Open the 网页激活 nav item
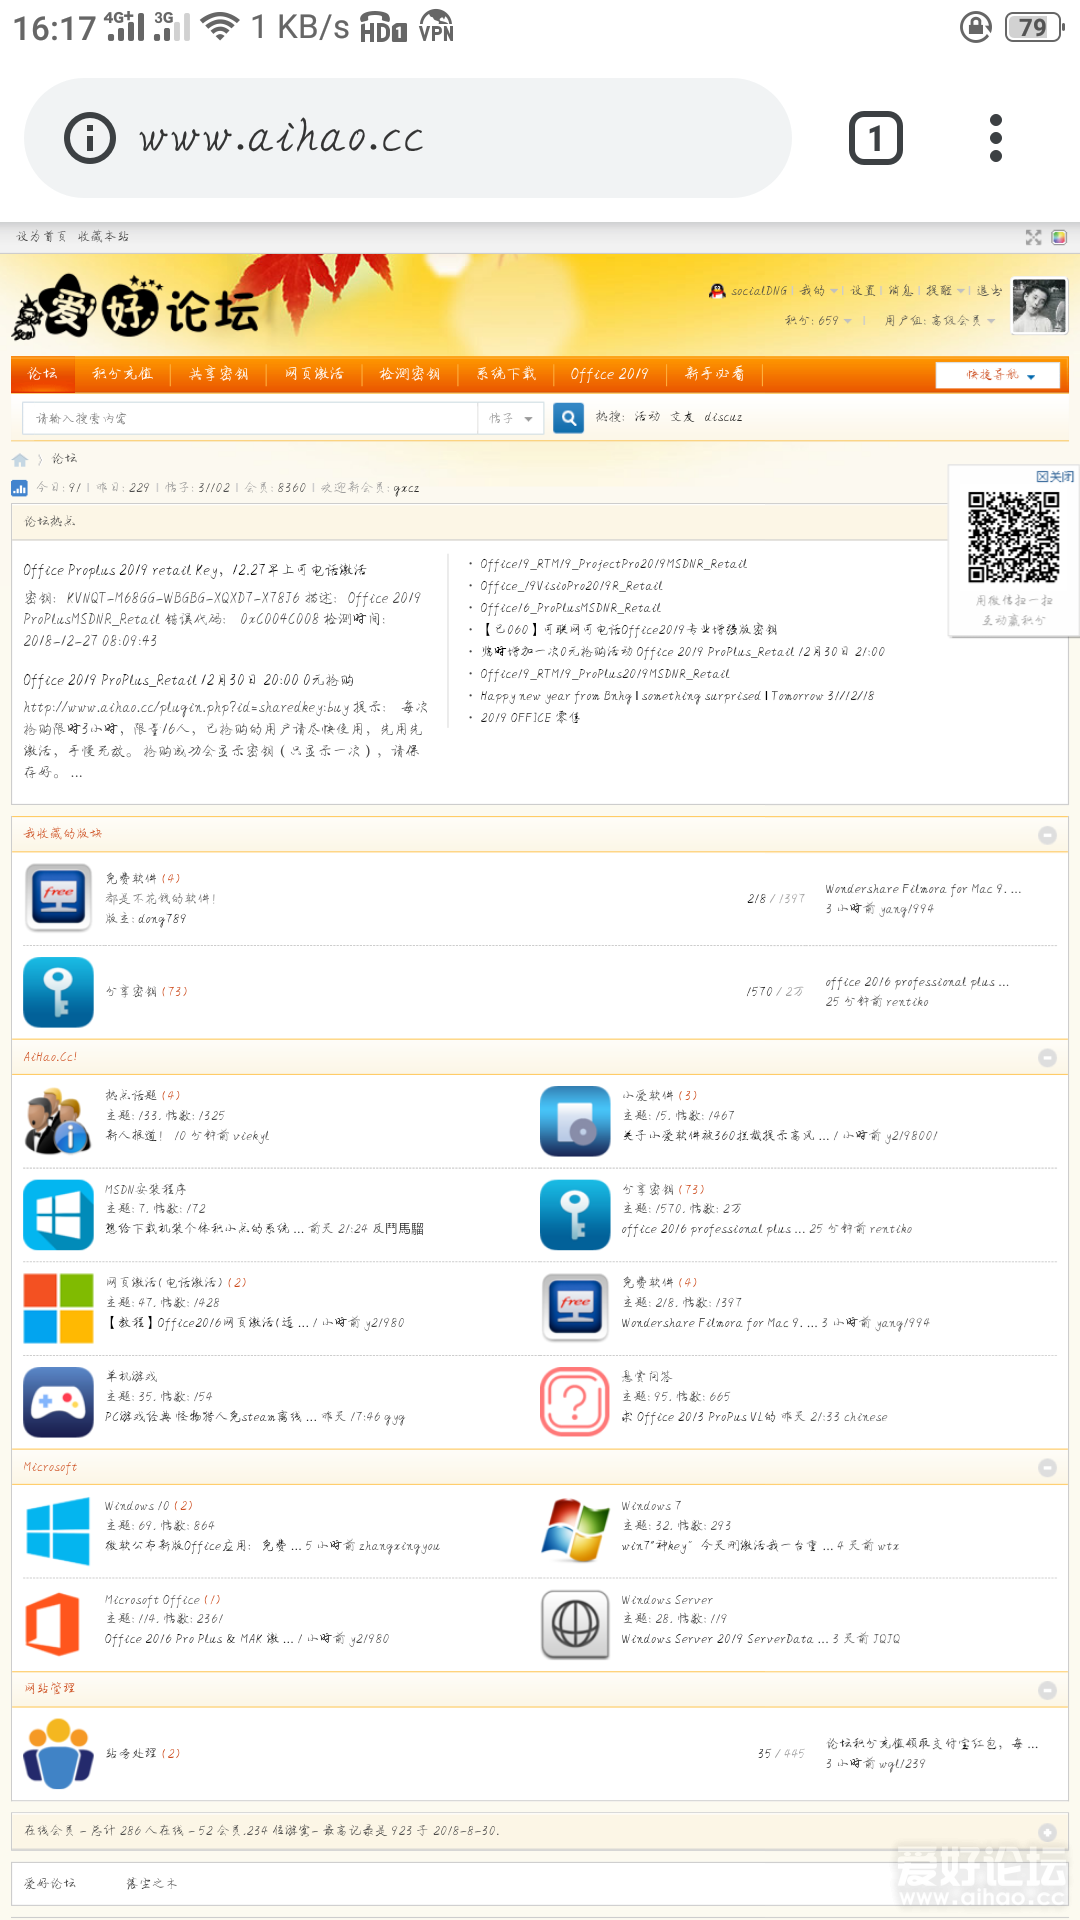The width and height of the screenshot is (1080, 1920). tap(314, 374)
